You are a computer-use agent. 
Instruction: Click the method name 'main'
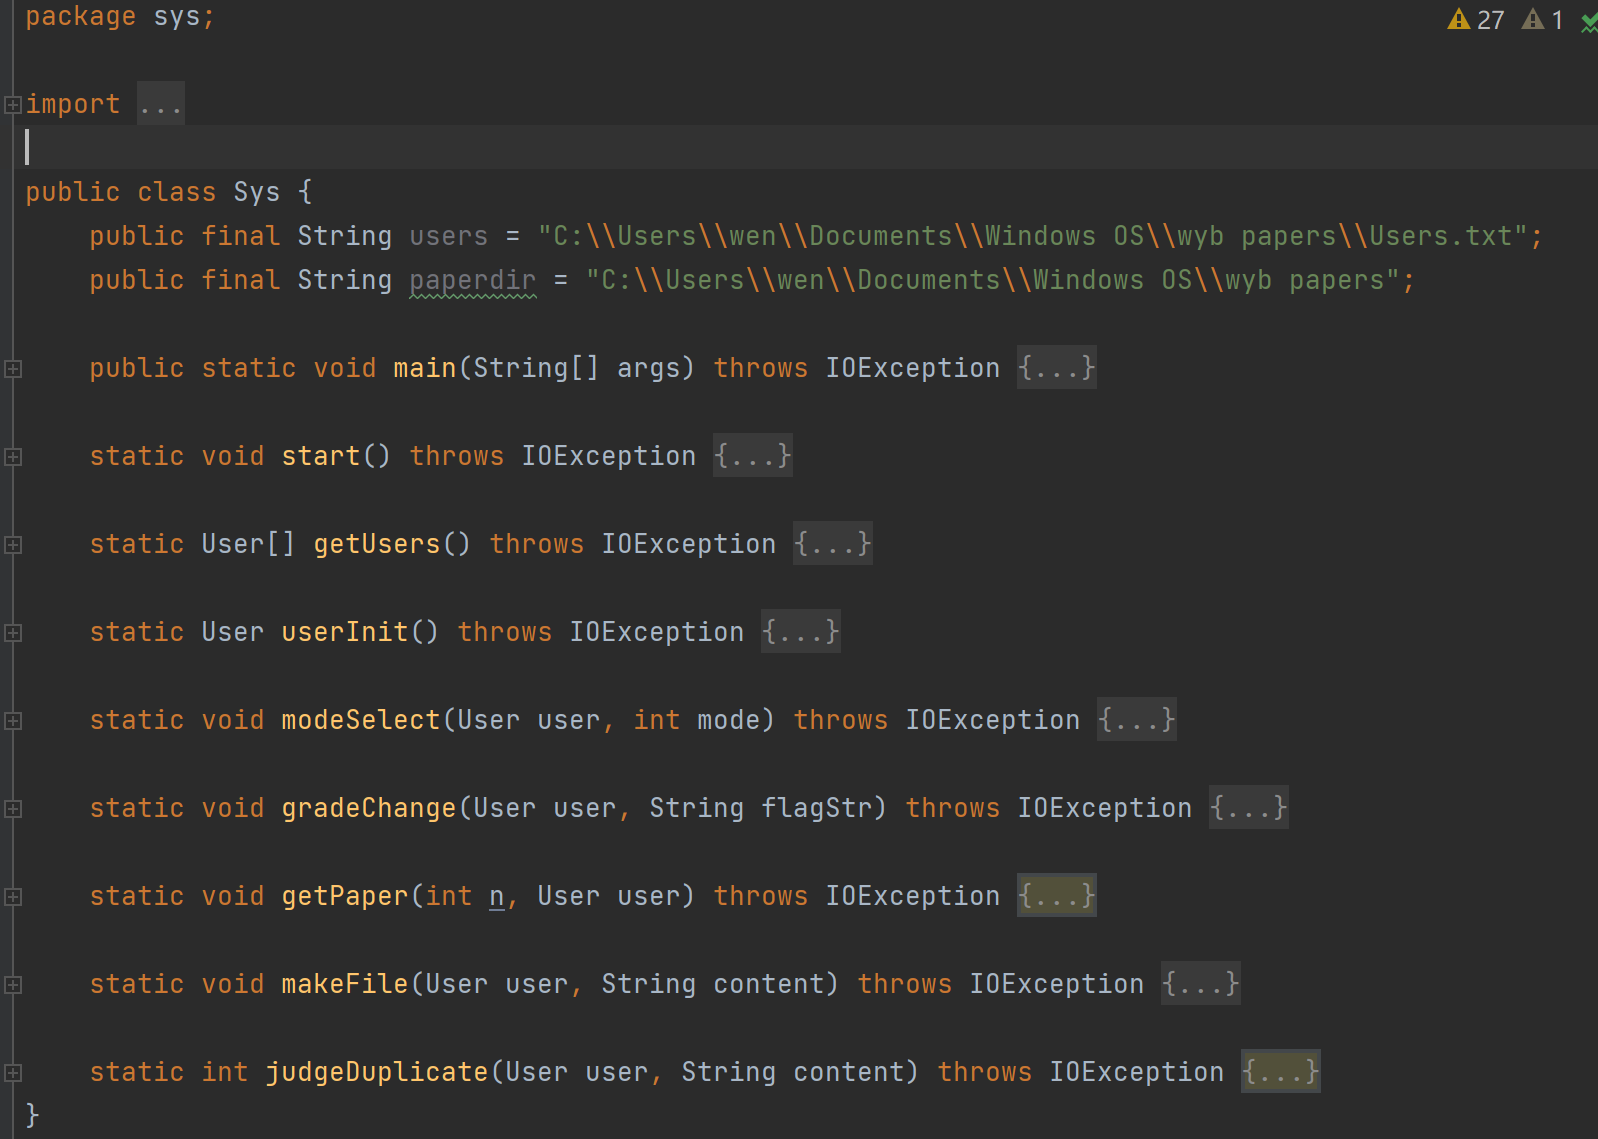pyautogui.click(x=425, y=368)
